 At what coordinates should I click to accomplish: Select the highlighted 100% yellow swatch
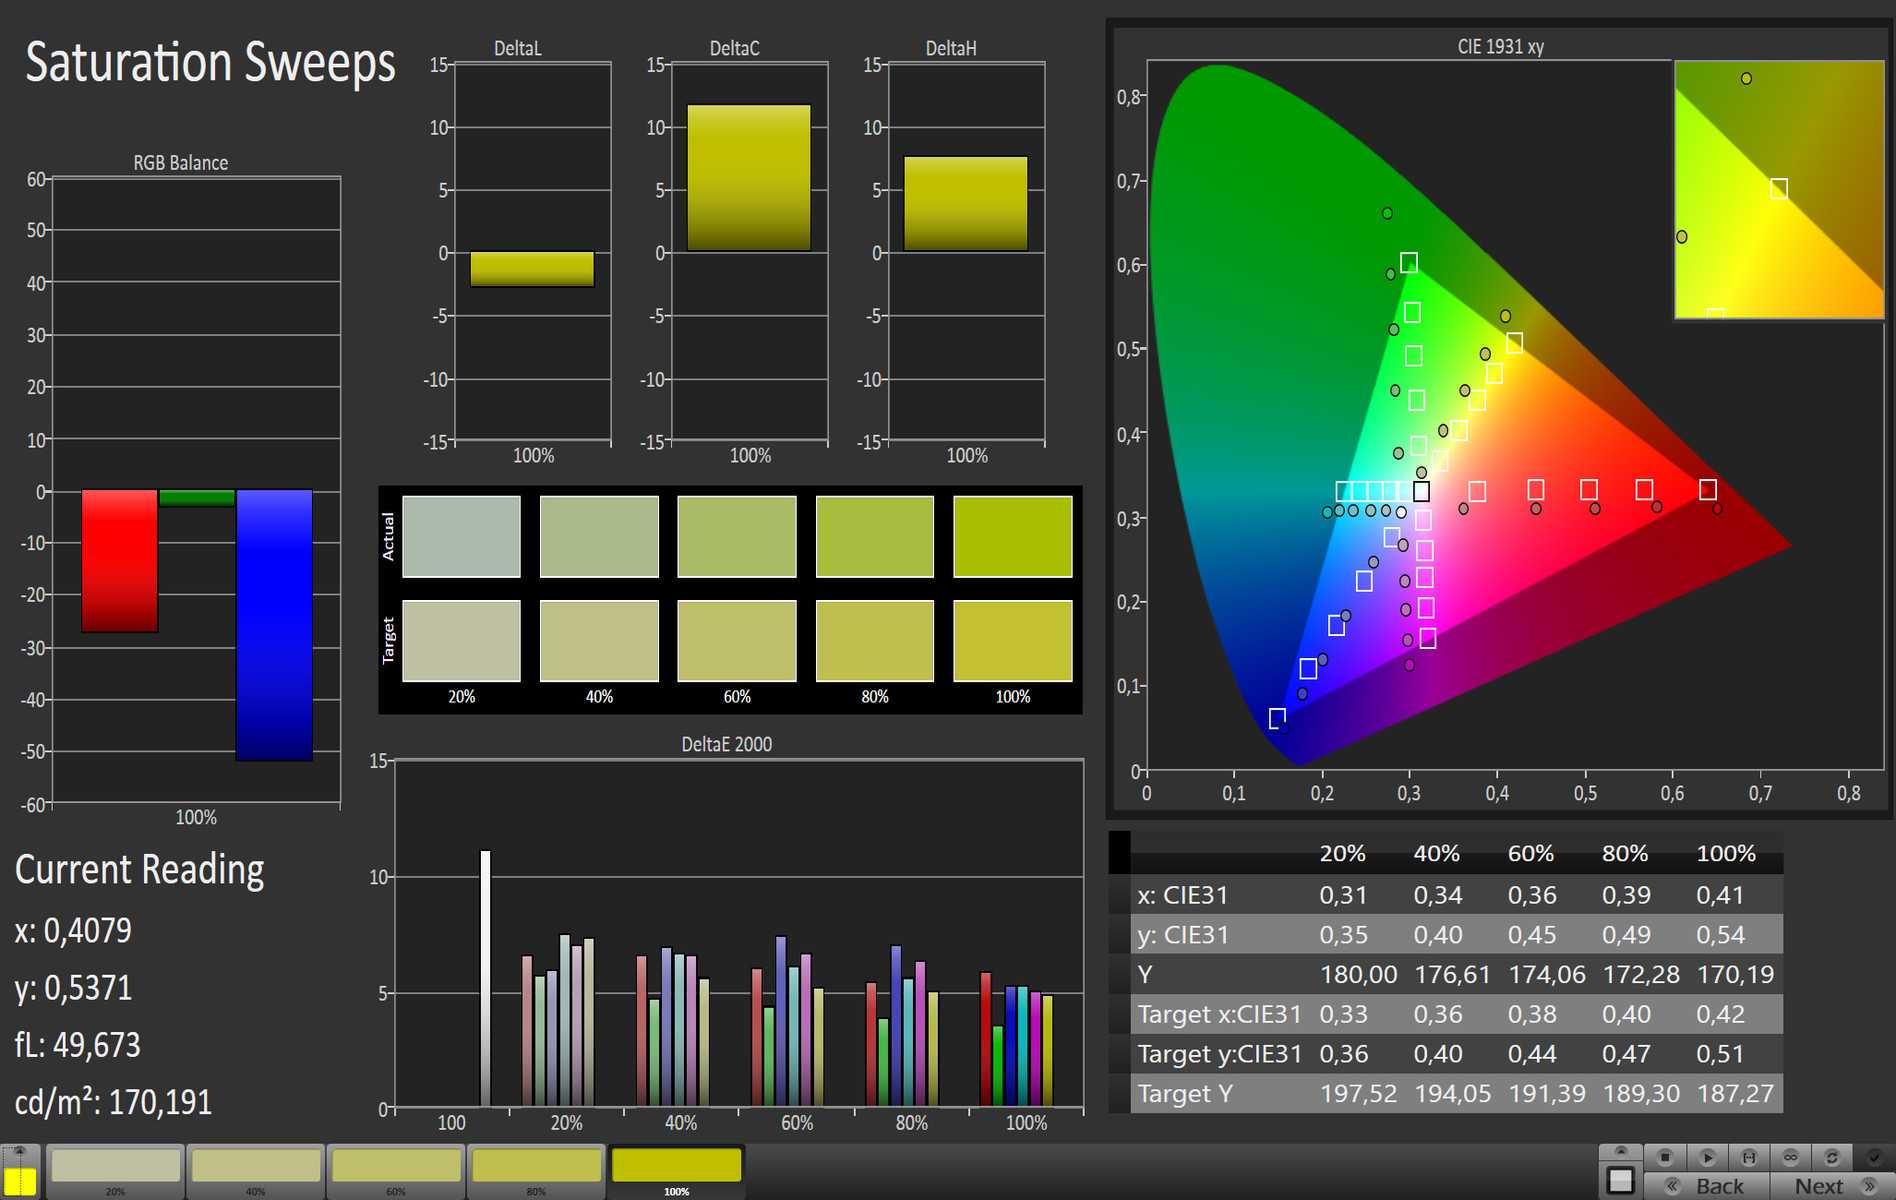tap(676, 1168)
